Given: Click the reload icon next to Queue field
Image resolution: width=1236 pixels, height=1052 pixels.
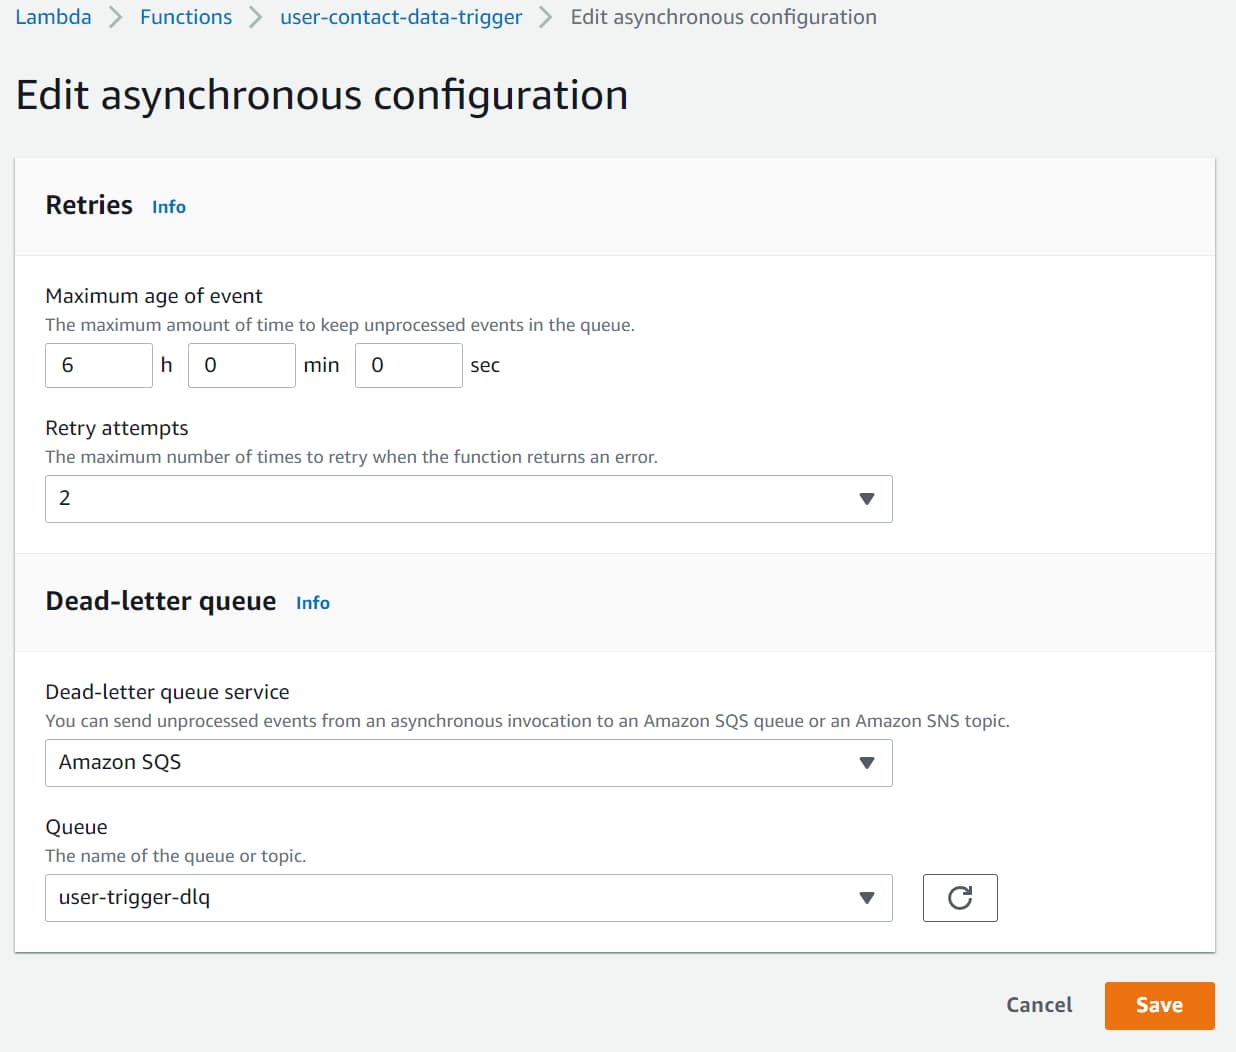Looking at the screenshot, I should point(959,898).
